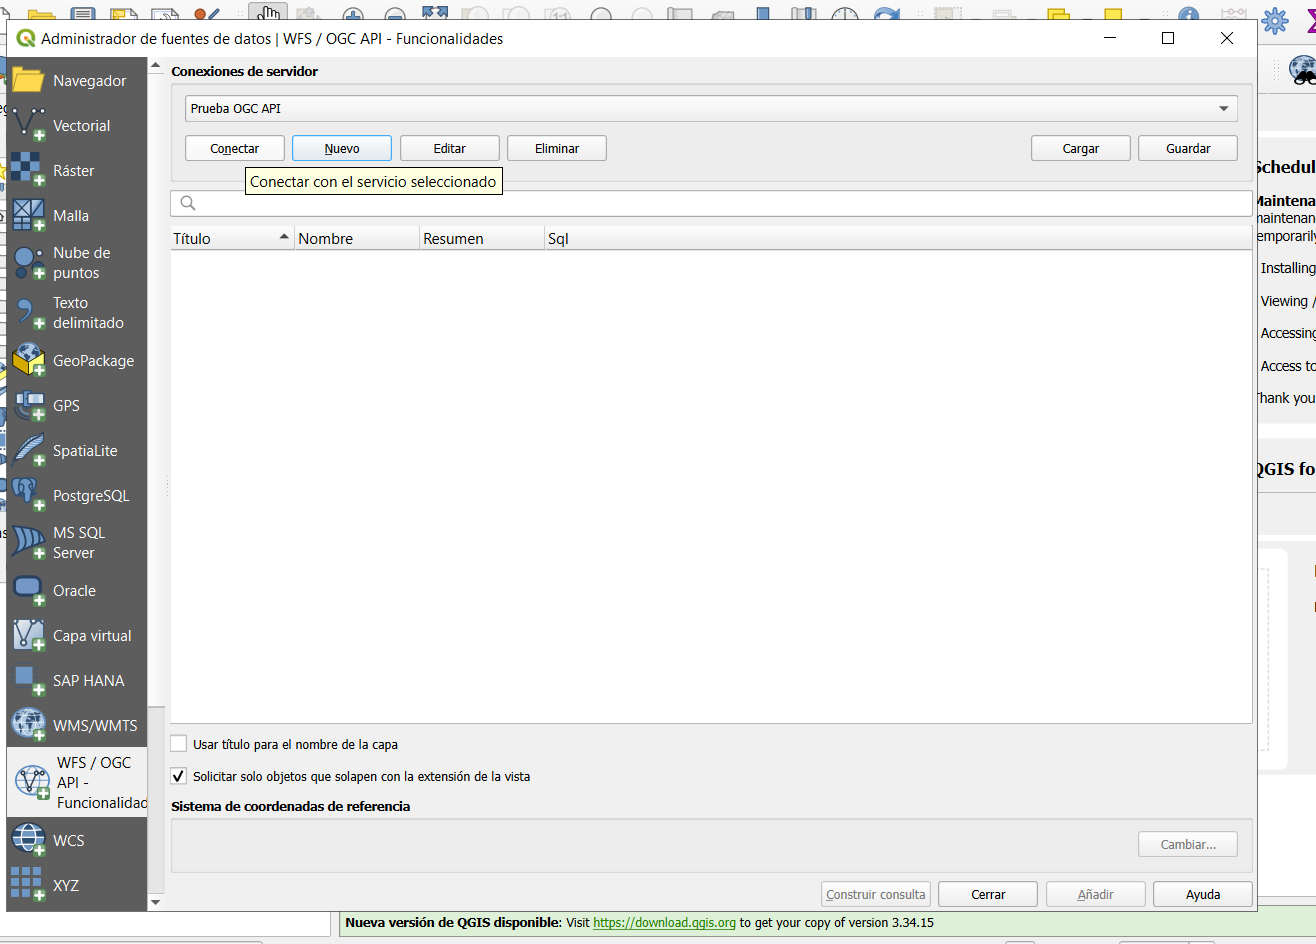Sort by the Resumen column header

pos(482,238)
